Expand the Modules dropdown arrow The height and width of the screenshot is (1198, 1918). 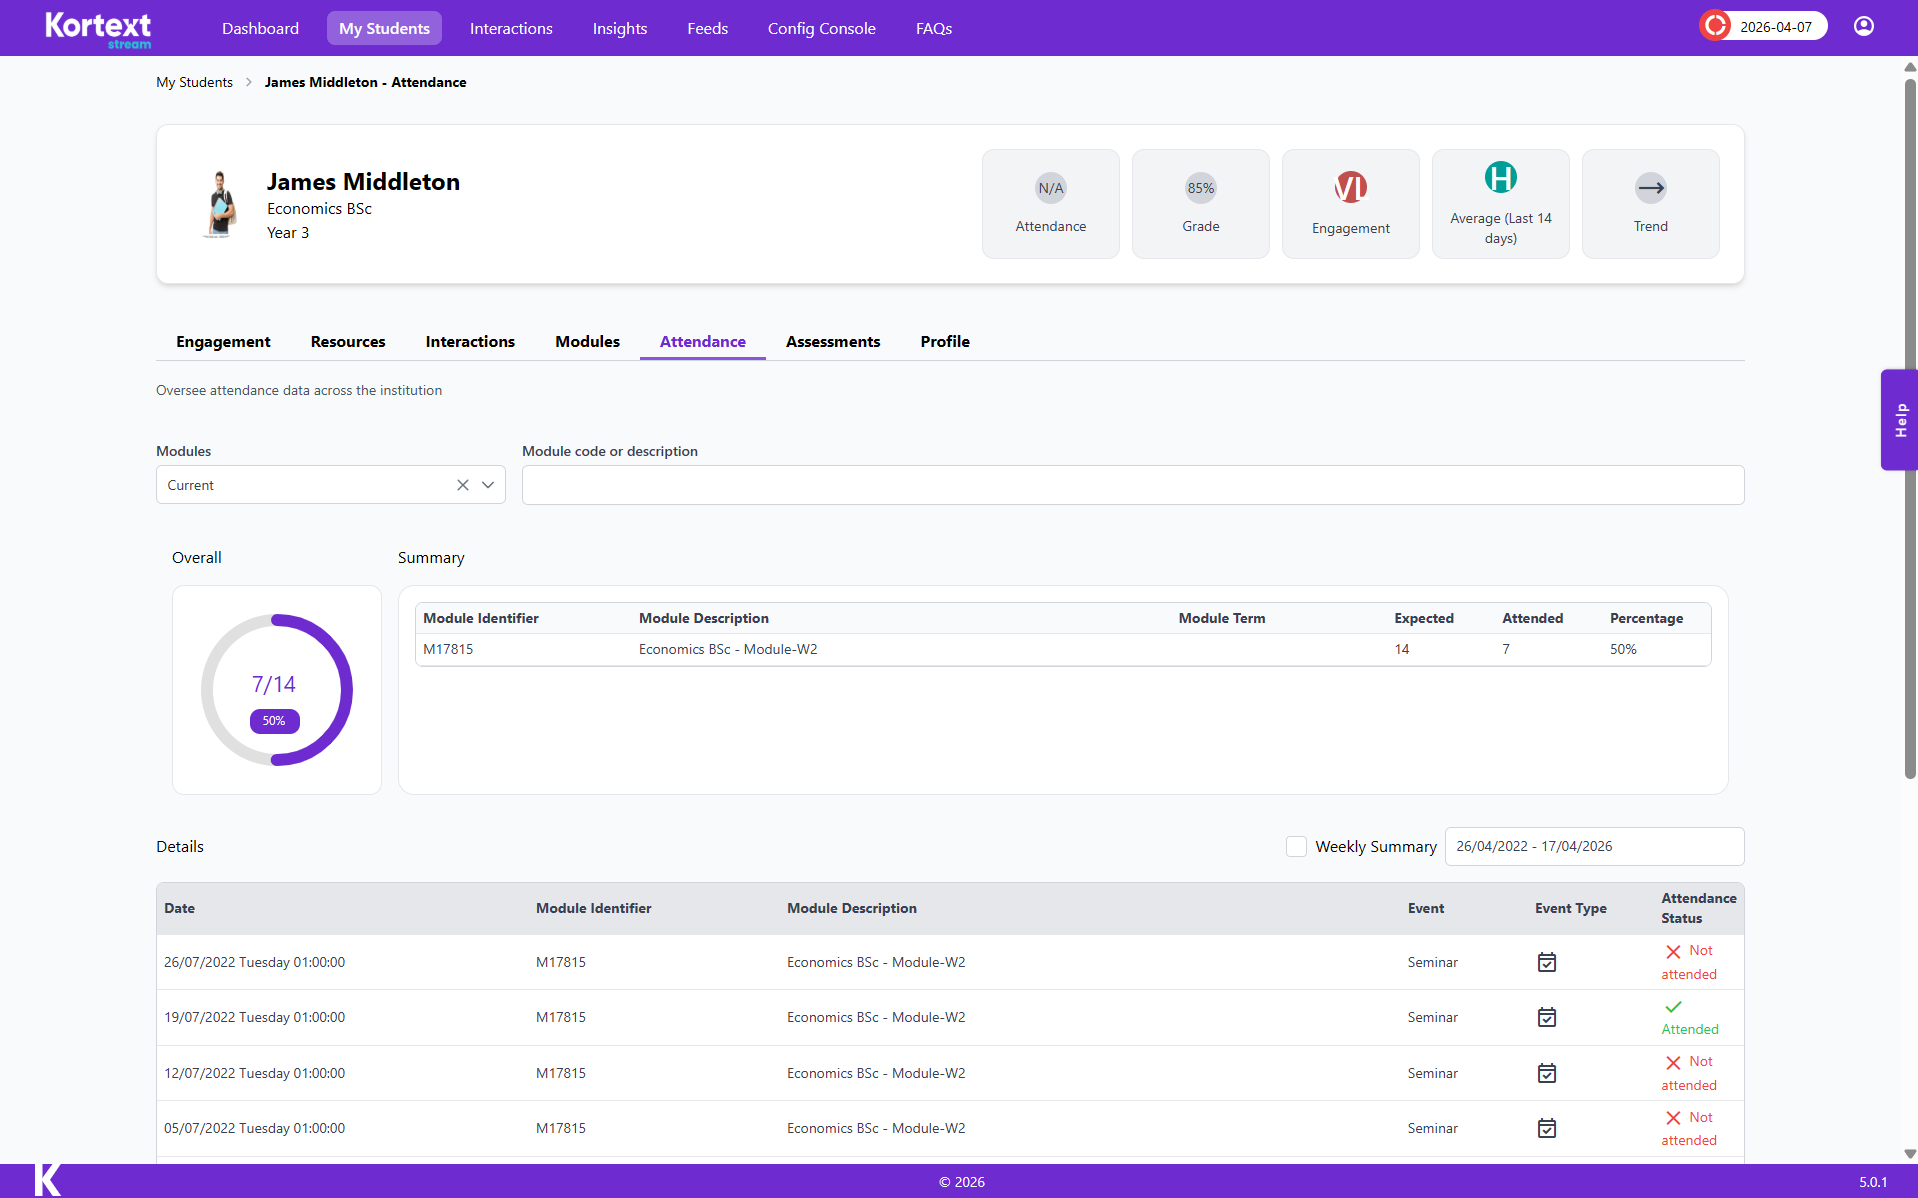[488, 485]
